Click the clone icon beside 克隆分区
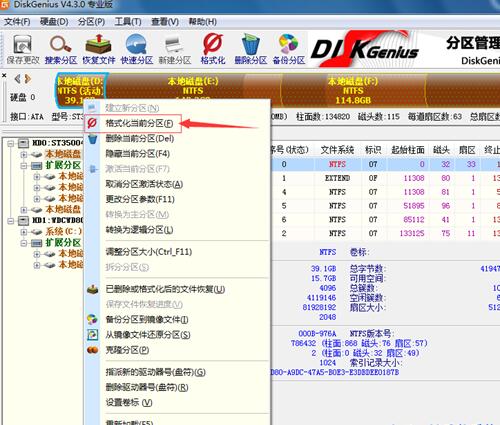500x425 pixels. click(x=92, y=350)
